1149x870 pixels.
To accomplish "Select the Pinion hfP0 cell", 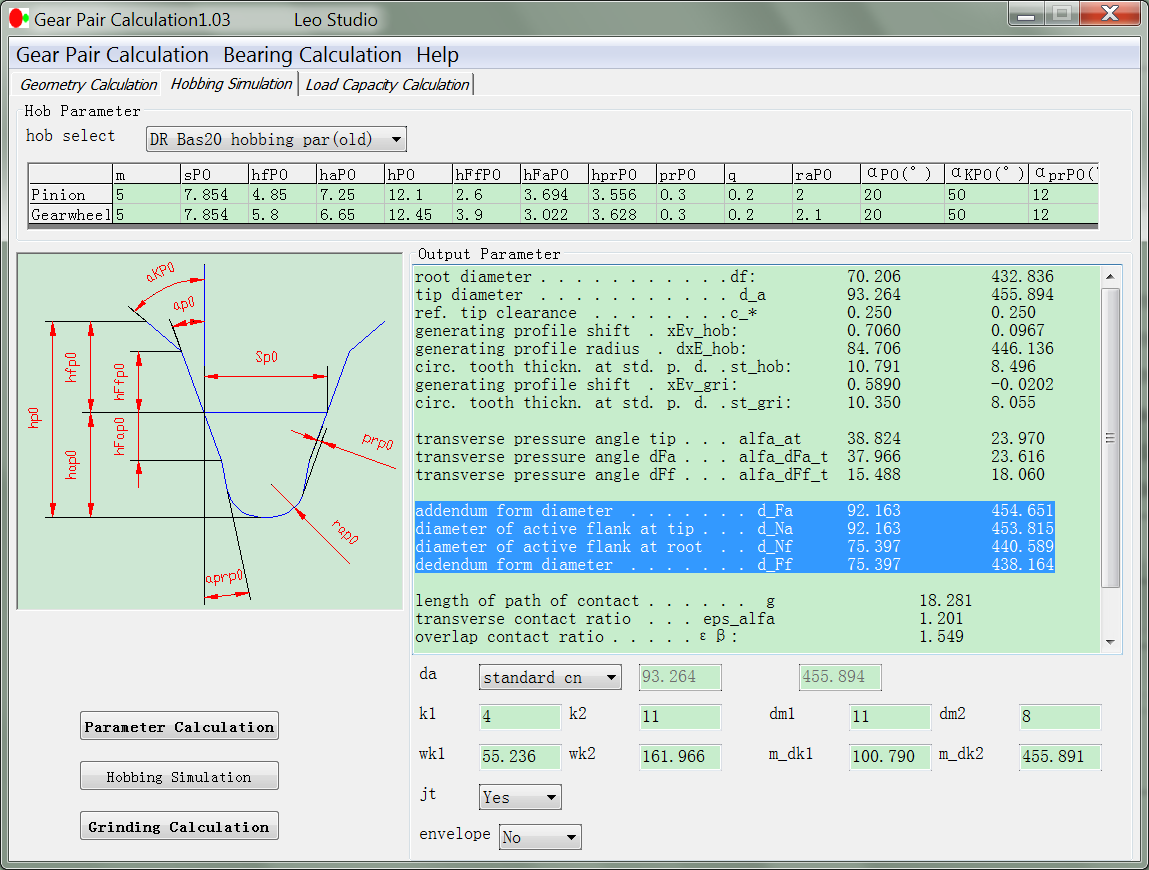I will pyautogui.click(x=282, y=194).
